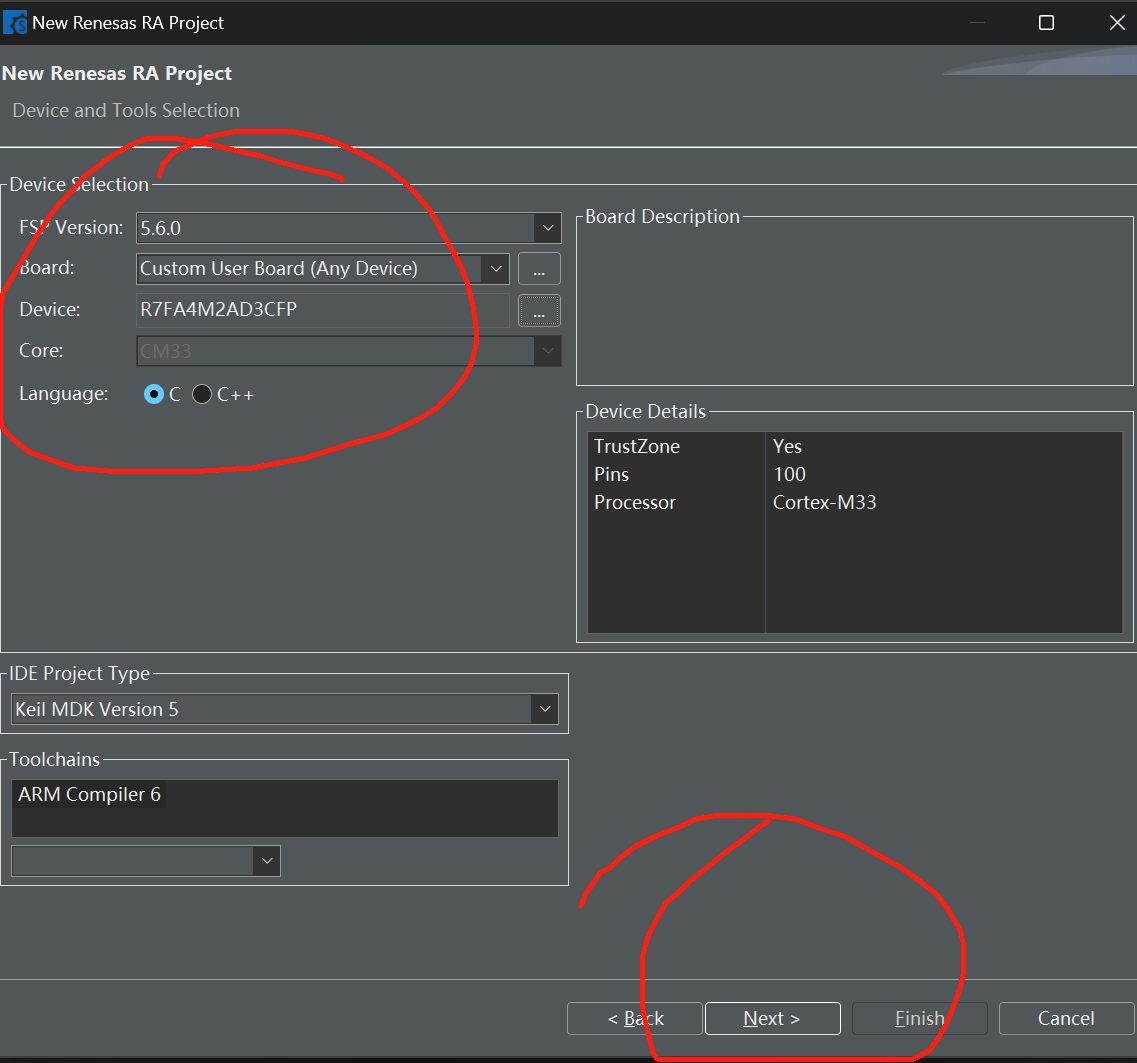The image size is (1137, 1063).
Task: Click the Processor row label
Action: point(634,502)
